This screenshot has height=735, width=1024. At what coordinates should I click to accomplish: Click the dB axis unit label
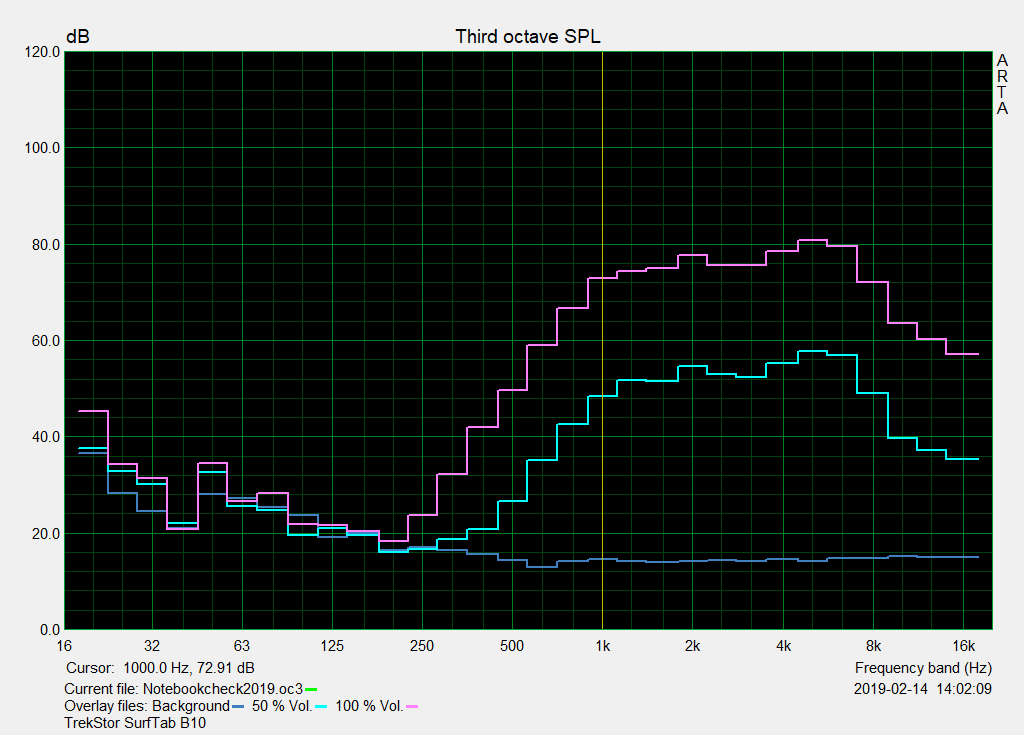(x=78, y=37)
